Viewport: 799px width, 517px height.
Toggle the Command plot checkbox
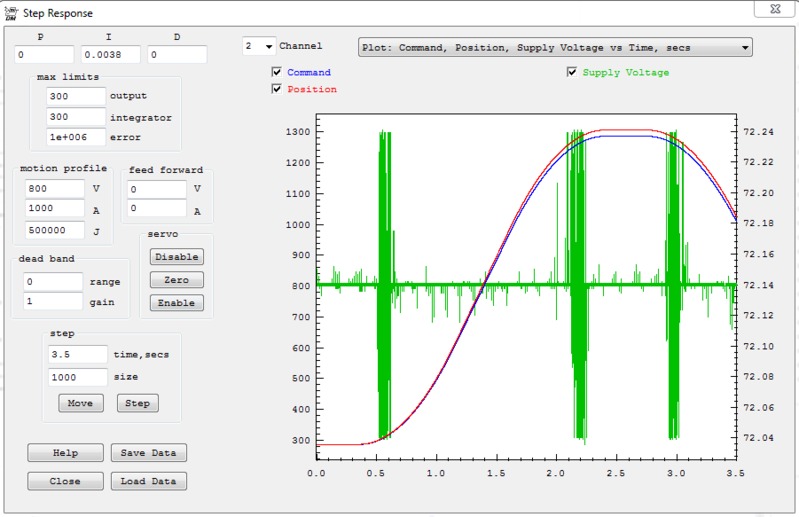277,73
